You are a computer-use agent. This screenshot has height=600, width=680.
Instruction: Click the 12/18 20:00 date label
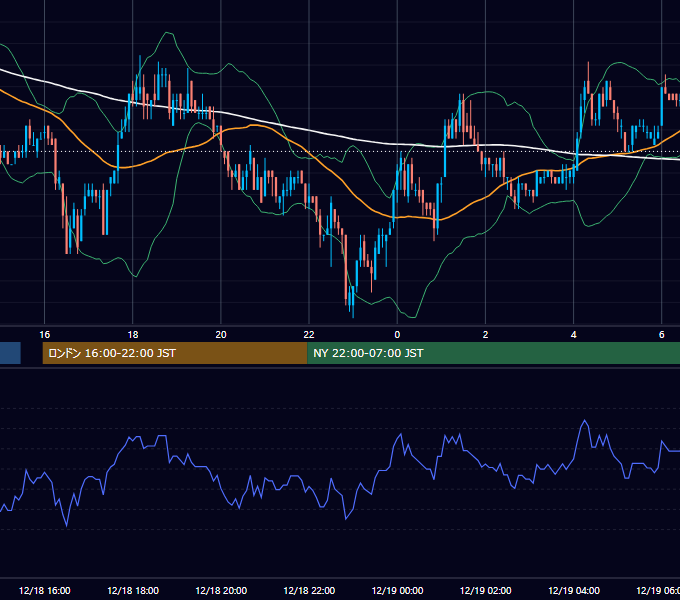click(x=221, y=590)
